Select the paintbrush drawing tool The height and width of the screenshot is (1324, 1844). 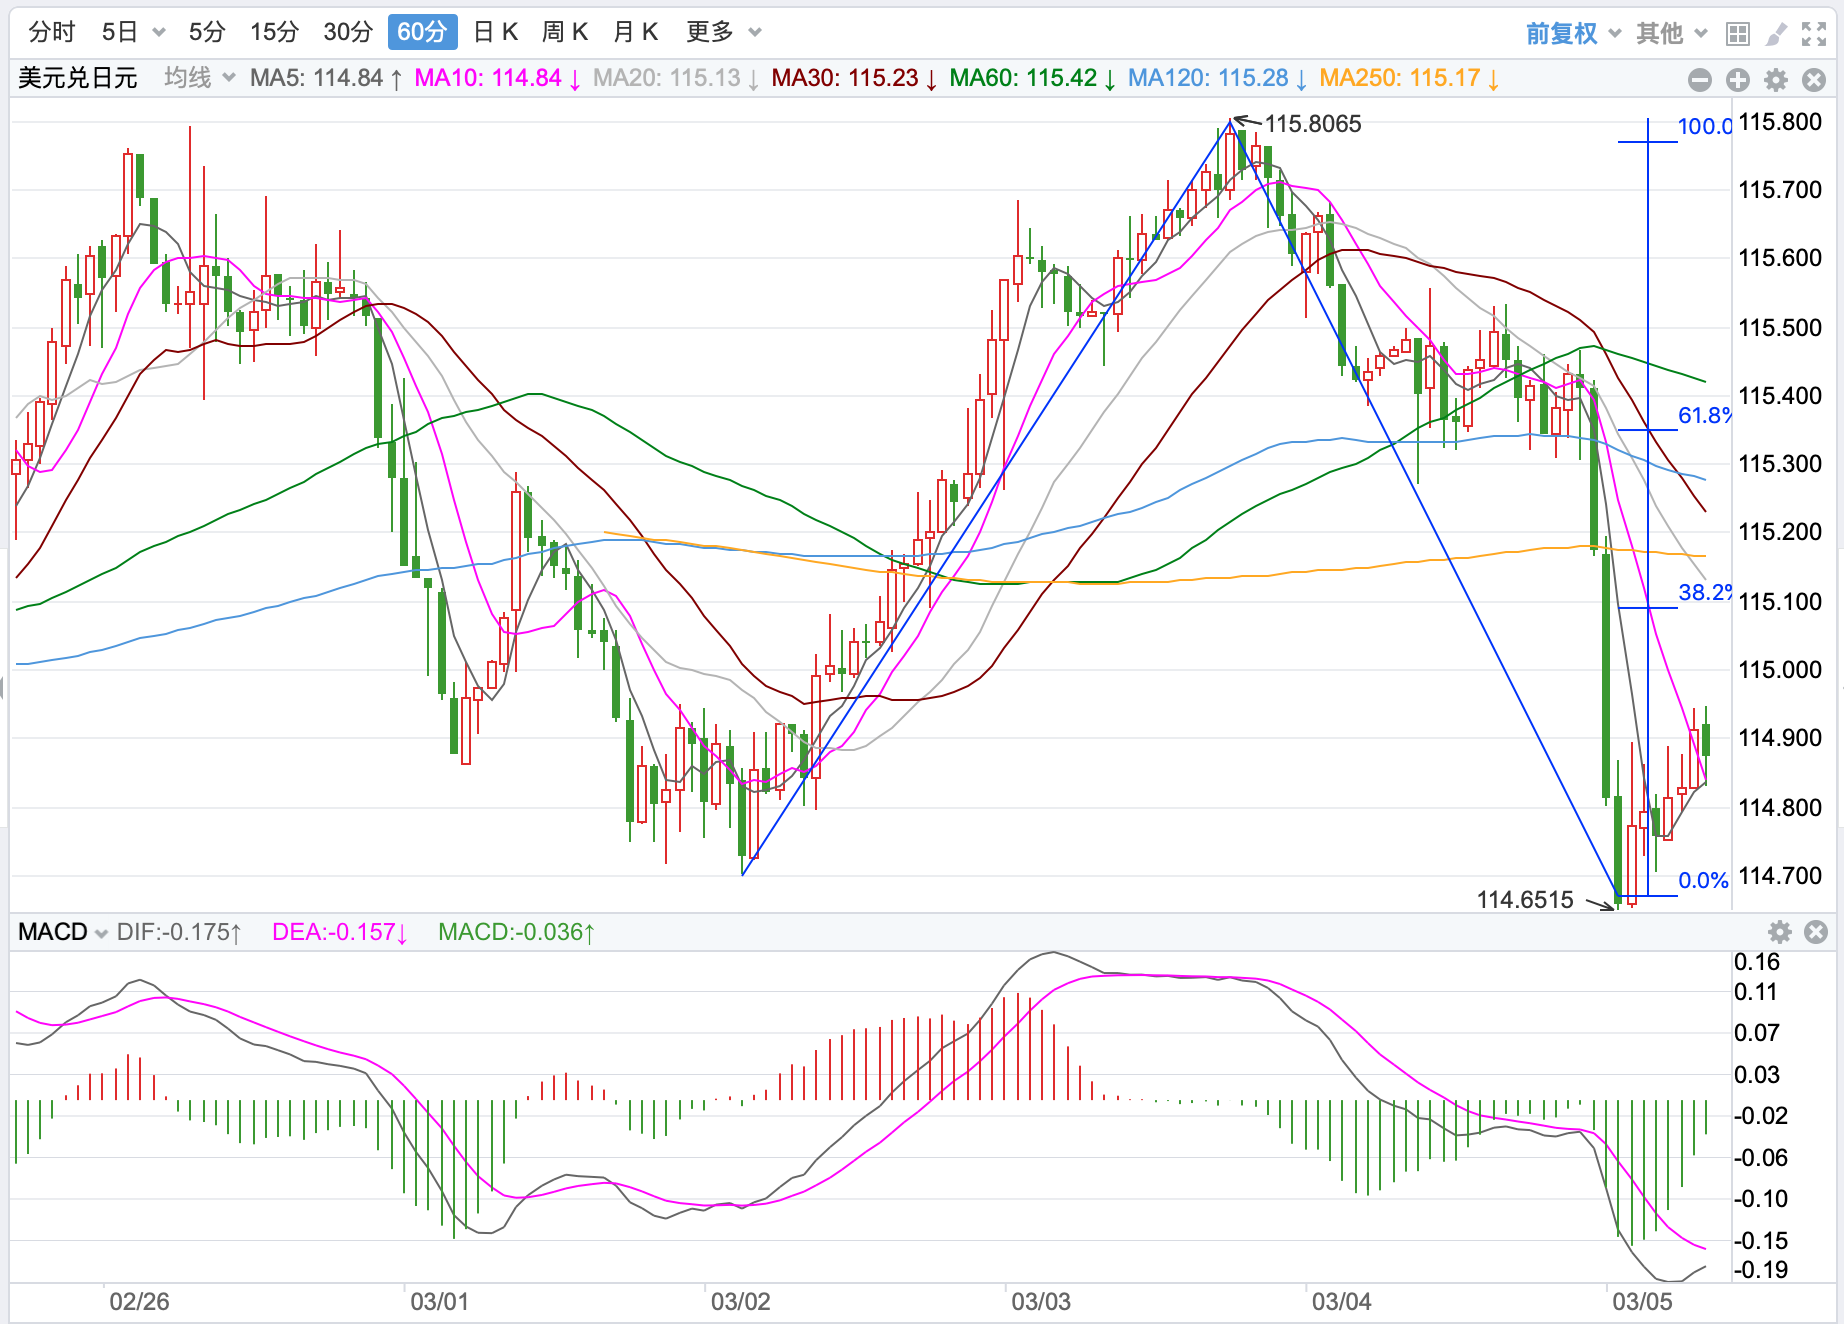[1776, 34]
